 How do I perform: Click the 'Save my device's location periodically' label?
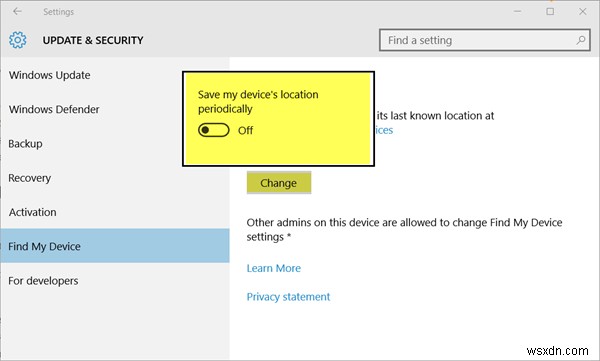click(x=258, y=101)
